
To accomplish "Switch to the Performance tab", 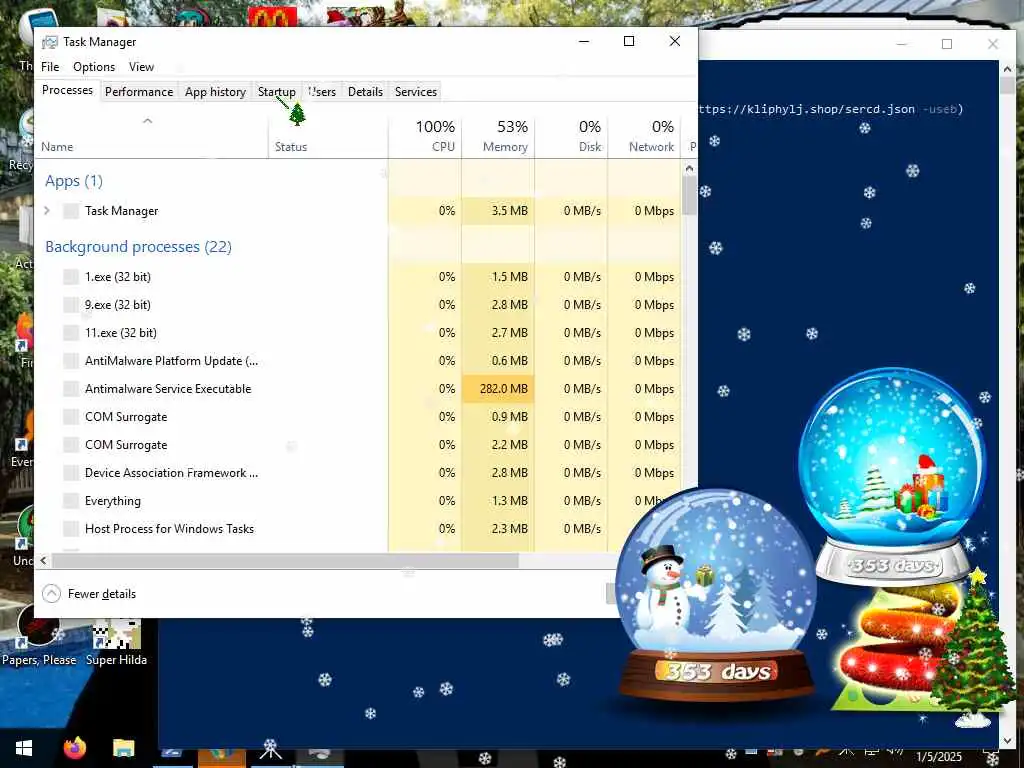I will [x=138, y=92].
